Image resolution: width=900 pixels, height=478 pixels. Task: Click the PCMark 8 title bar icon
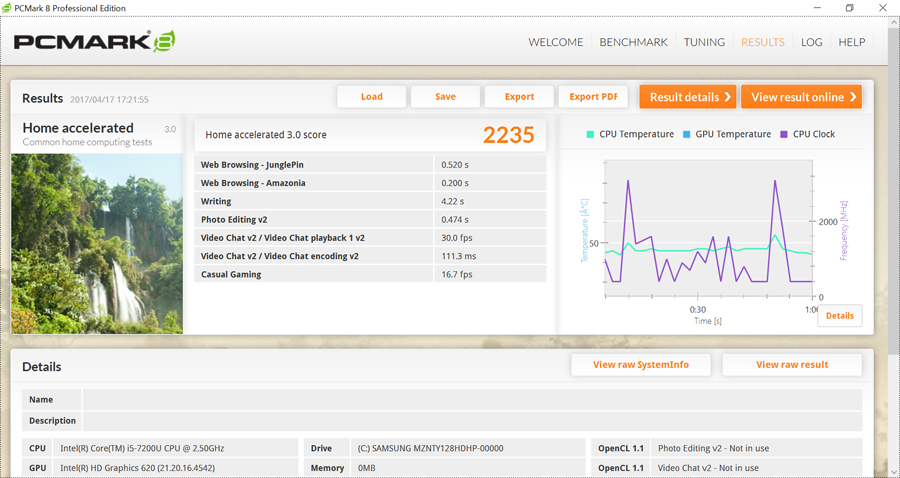(8, 8)
